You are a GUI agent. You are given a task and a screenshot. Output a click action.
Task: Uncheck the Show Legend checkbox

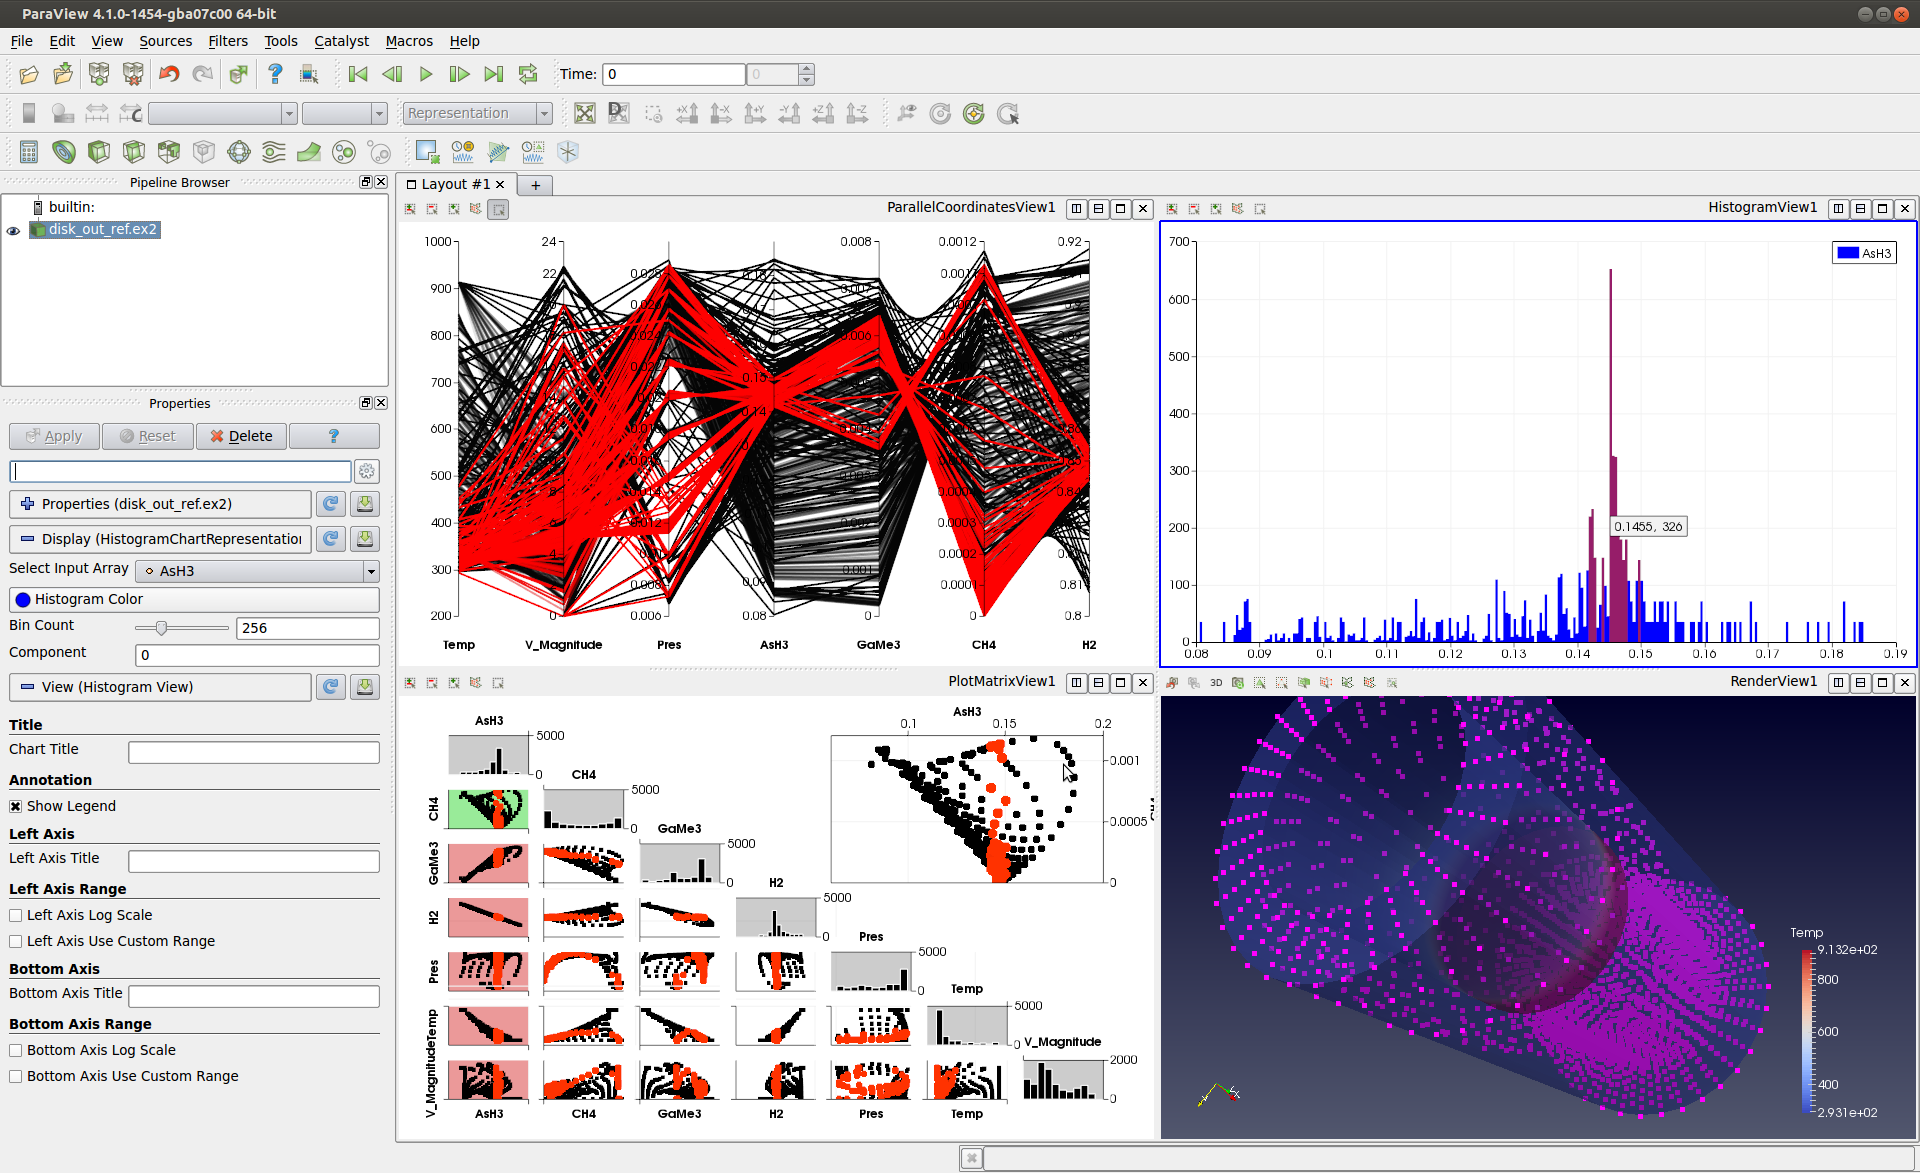pos(16,806)
